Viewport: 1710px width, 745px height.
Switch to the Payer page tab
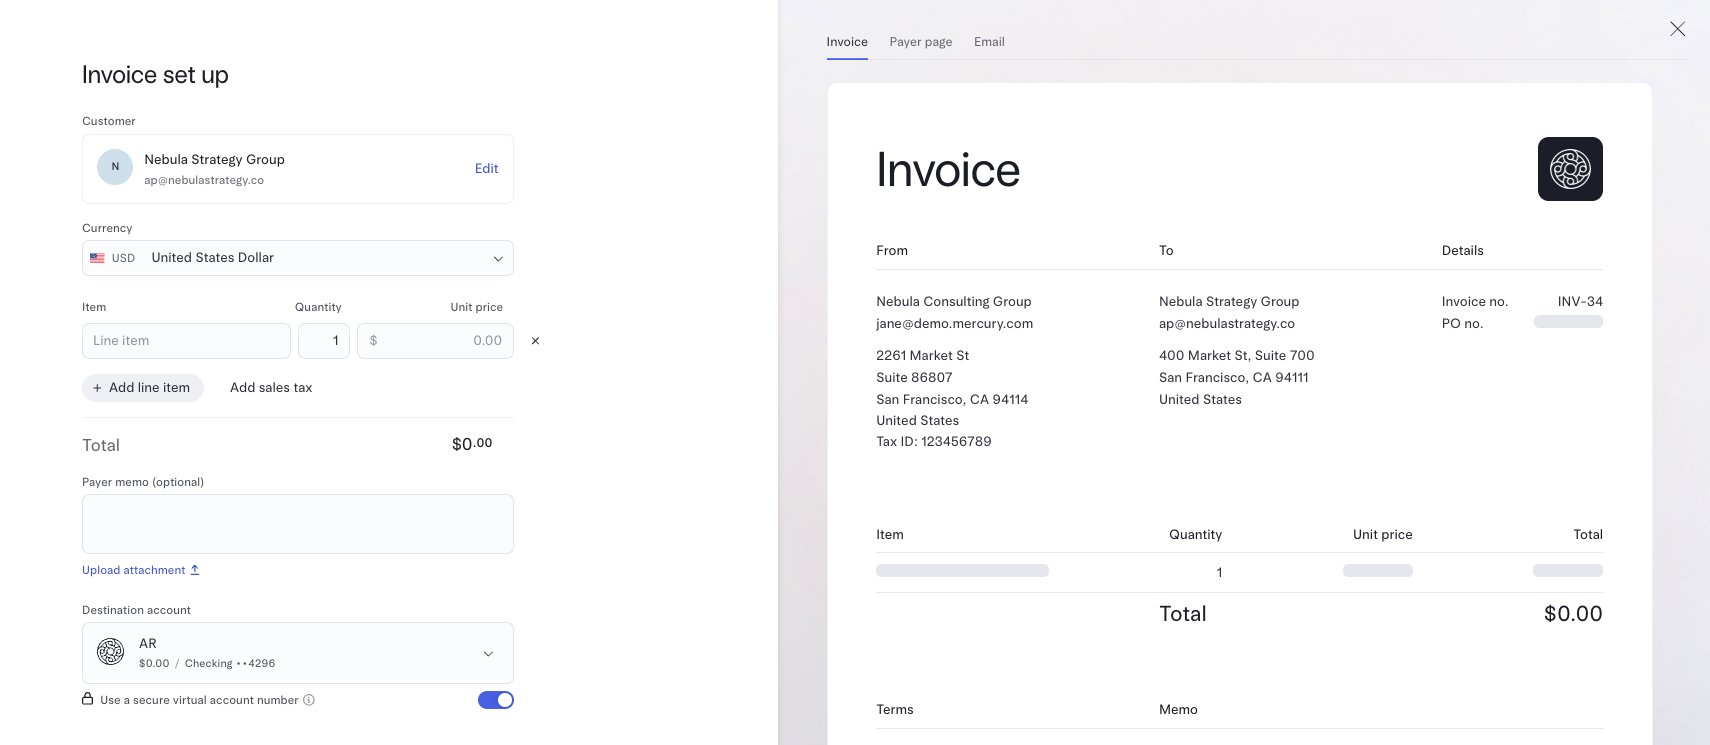pos(921,42)
